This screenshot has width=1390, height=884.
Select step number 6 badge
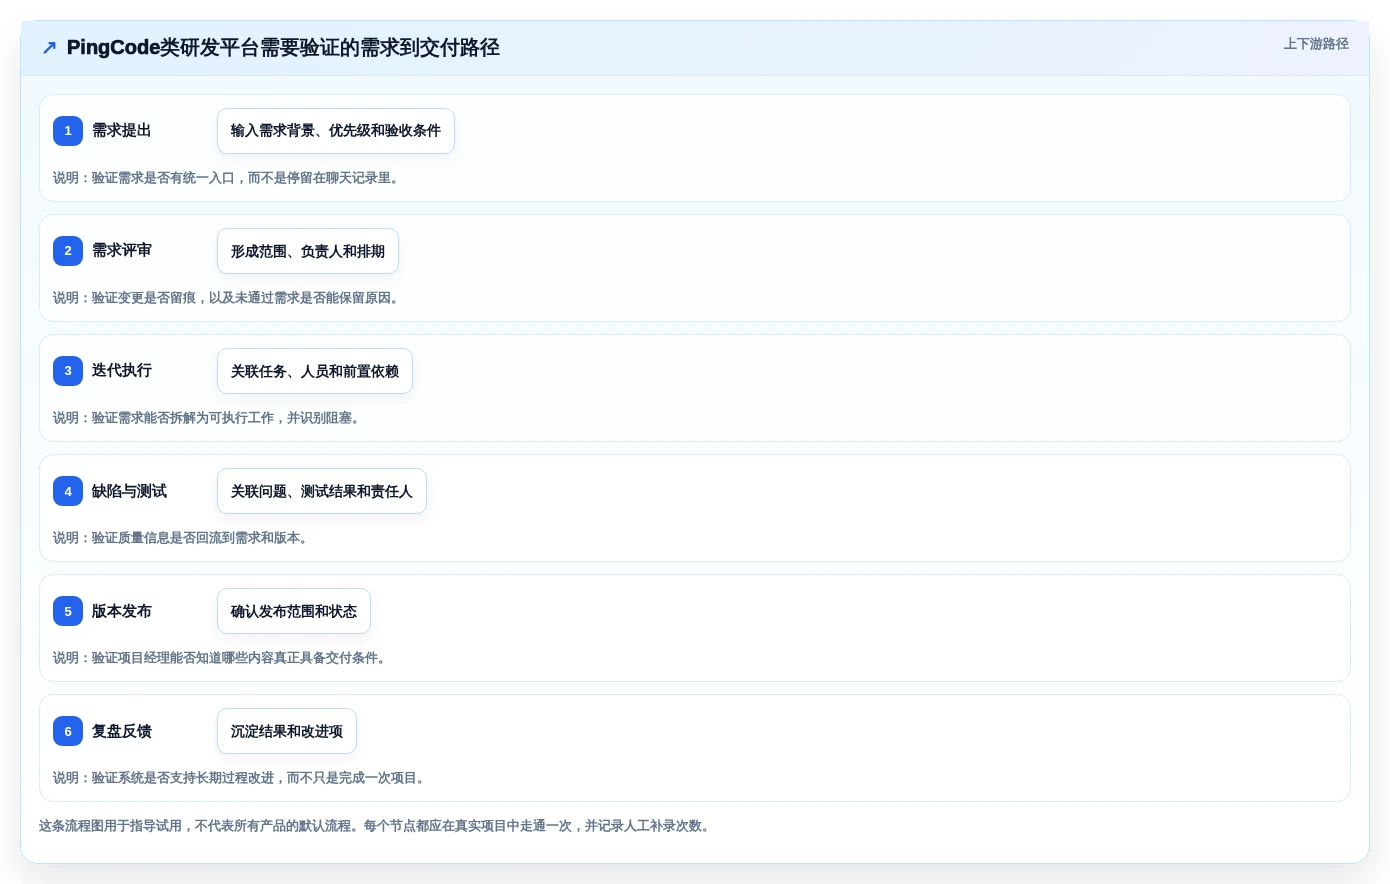[x=68, y=731]
